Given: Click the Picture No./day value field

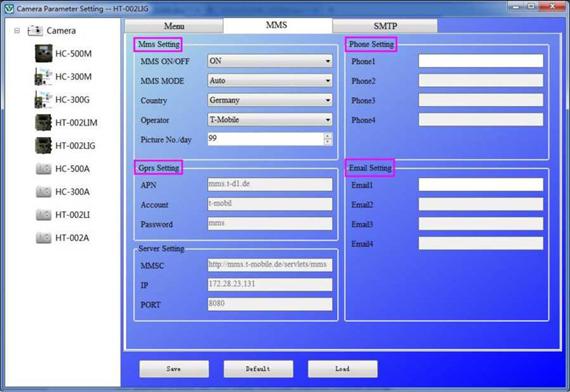Looking at the screenshot, I should click(x=266, y=139).
